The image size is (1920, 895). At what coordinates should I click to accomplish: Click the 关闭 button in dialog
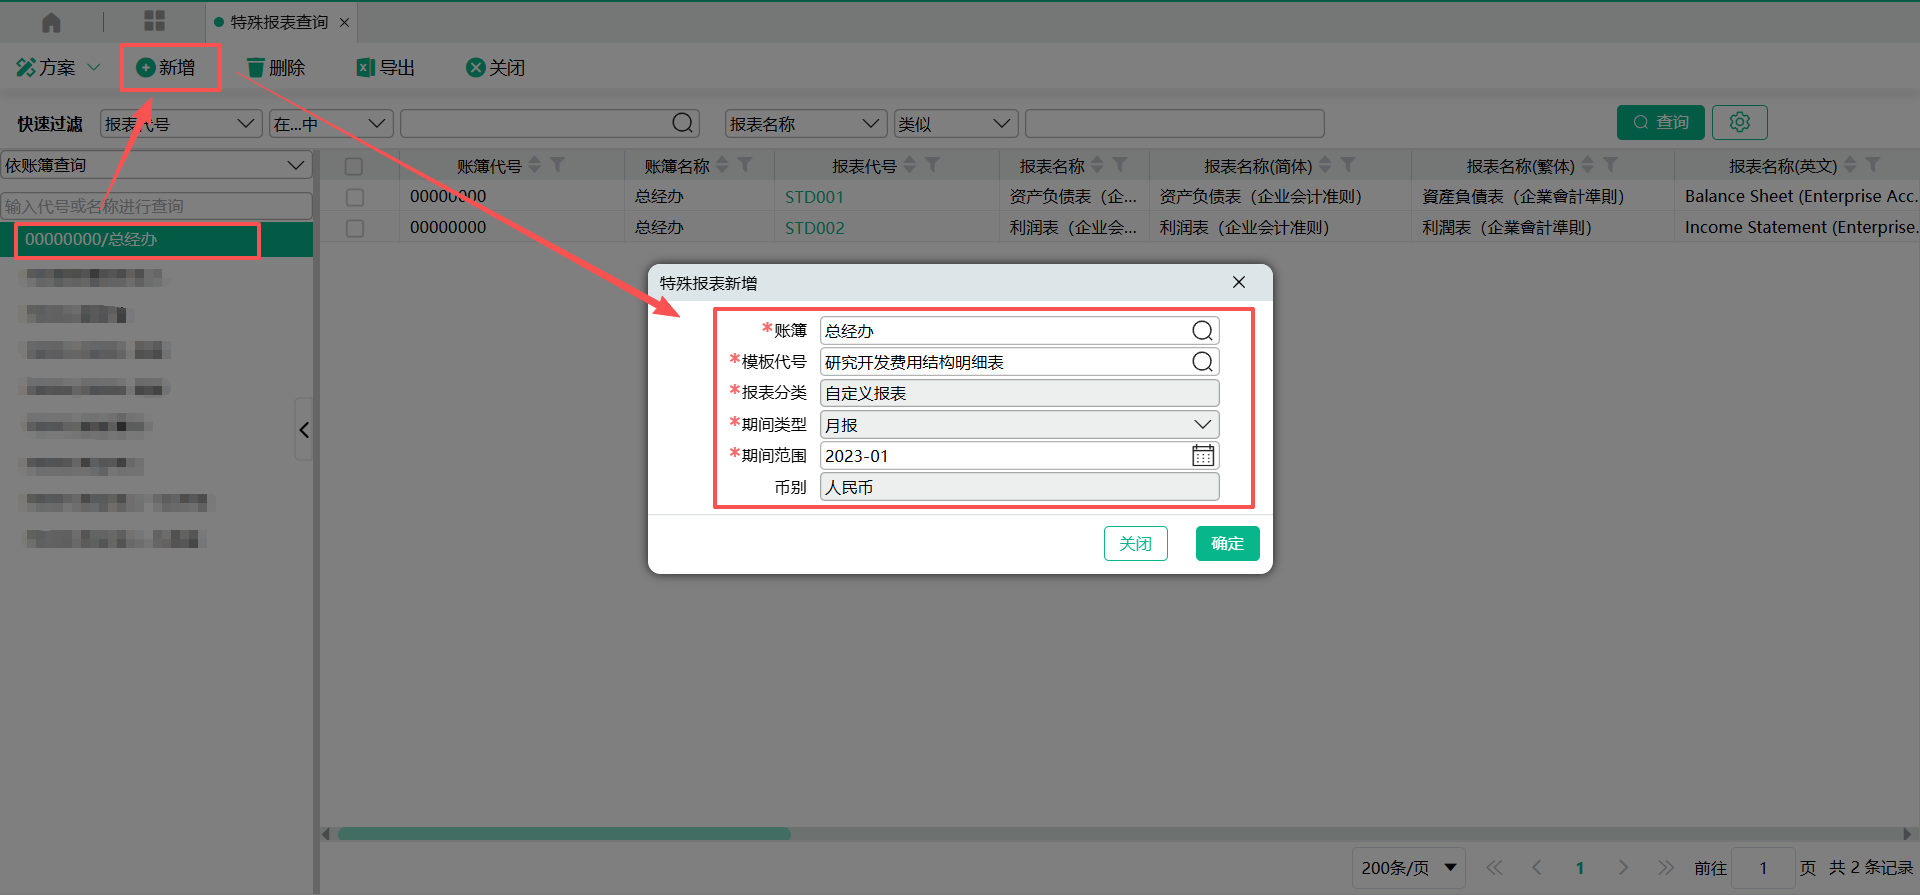(1135, 543)
